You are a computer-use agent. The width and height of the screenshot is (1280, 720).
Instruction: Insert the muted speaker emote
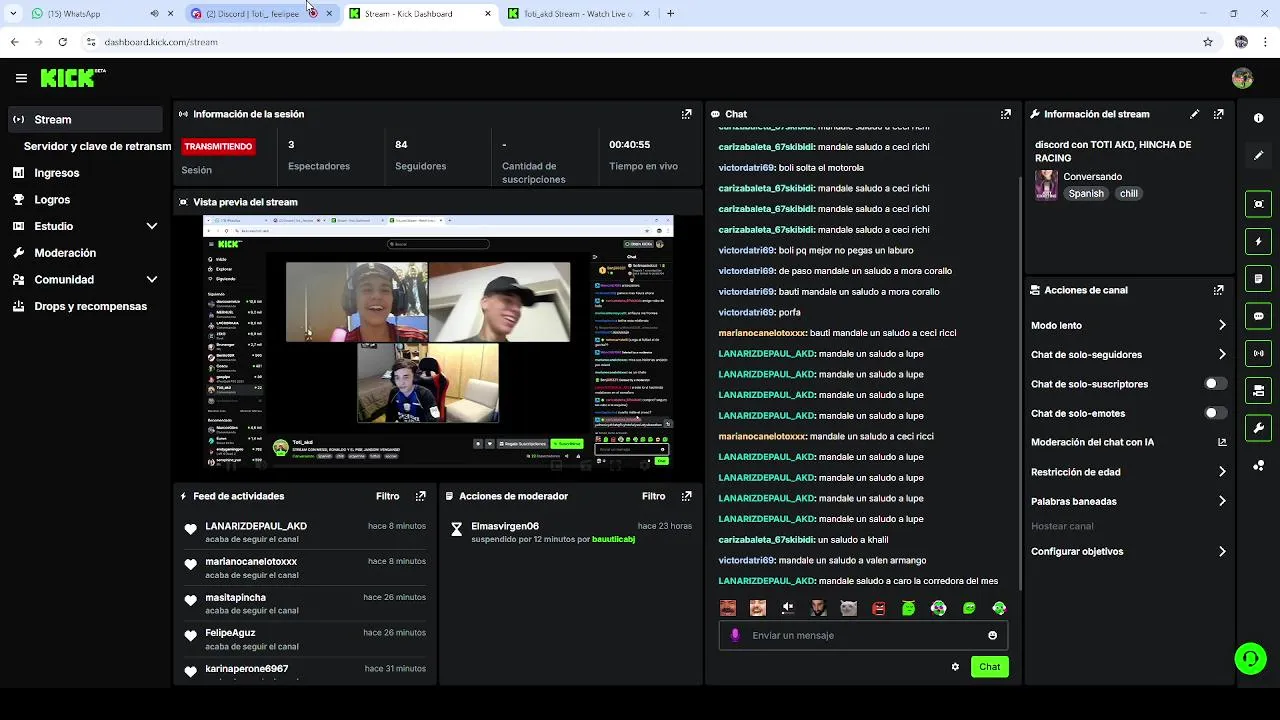pos(788,608)
